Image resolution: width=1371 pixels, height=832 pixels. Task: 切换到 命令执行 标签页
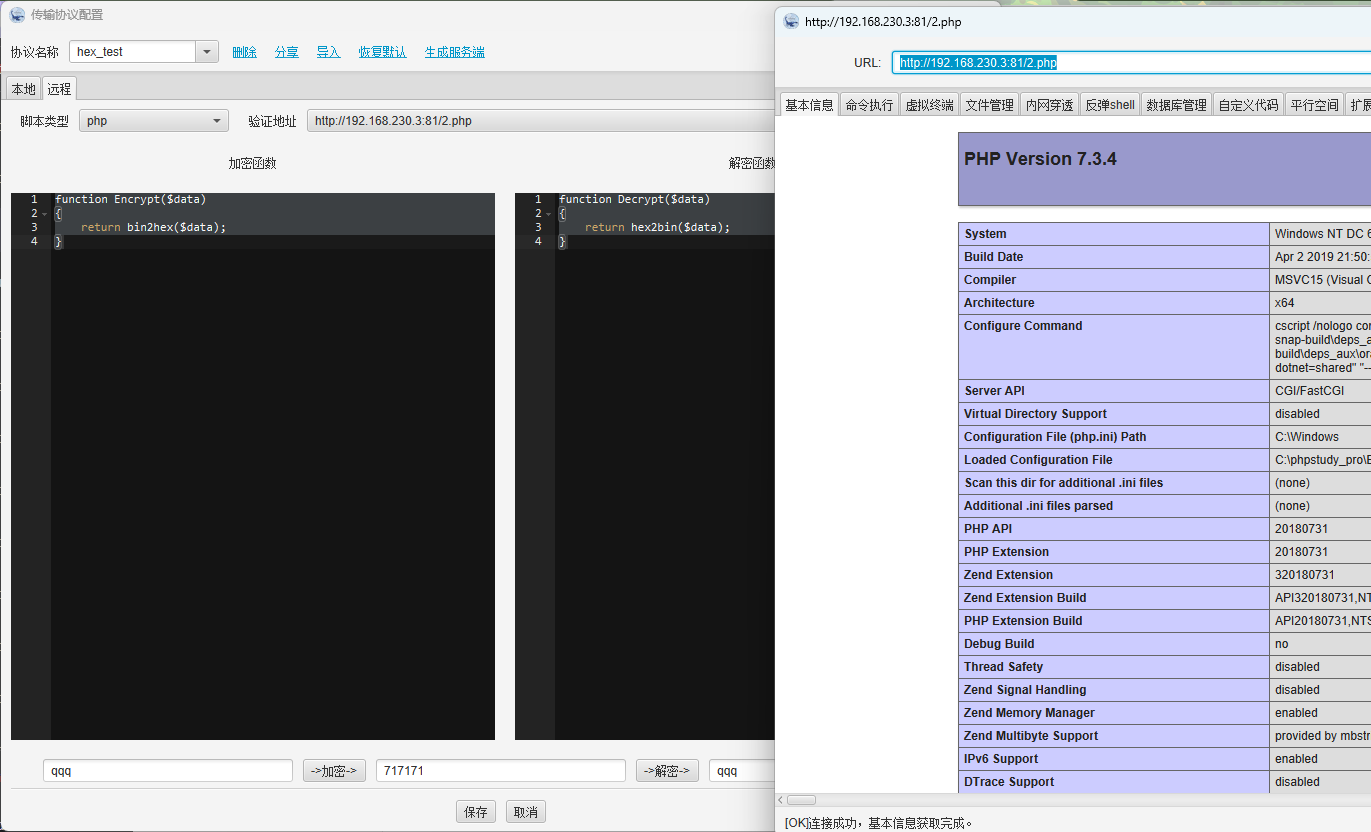click(868, 102)
